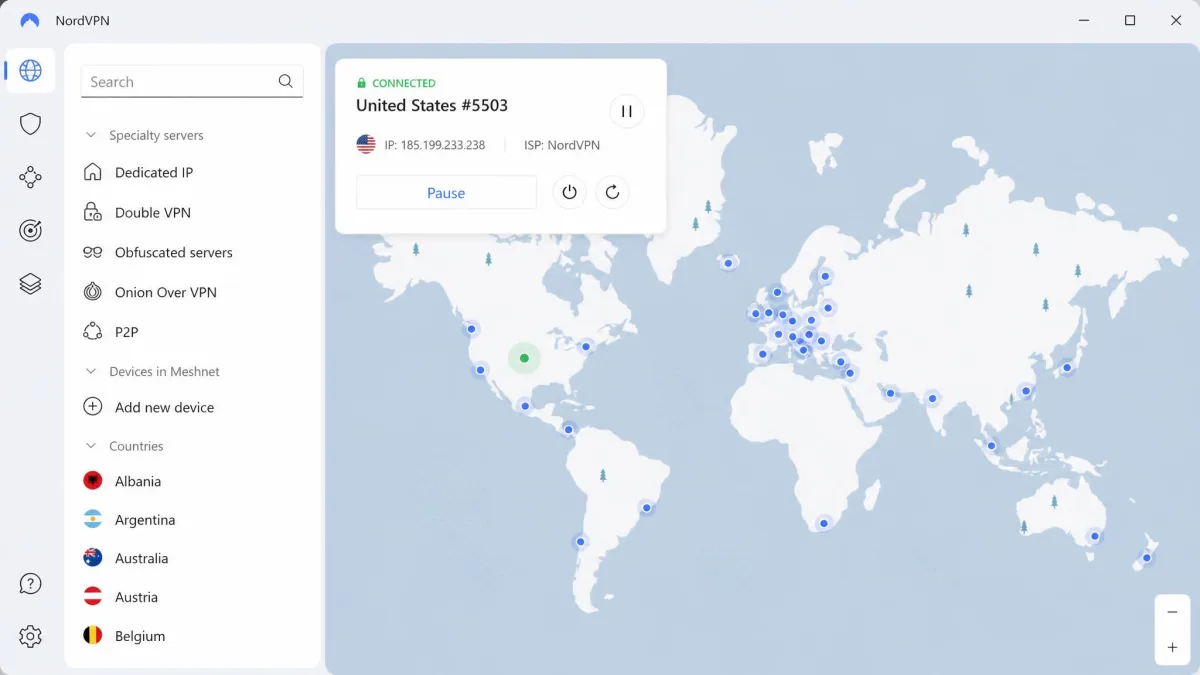
Task: Select the green connected US server marker
Action: (x=524, y=358)
